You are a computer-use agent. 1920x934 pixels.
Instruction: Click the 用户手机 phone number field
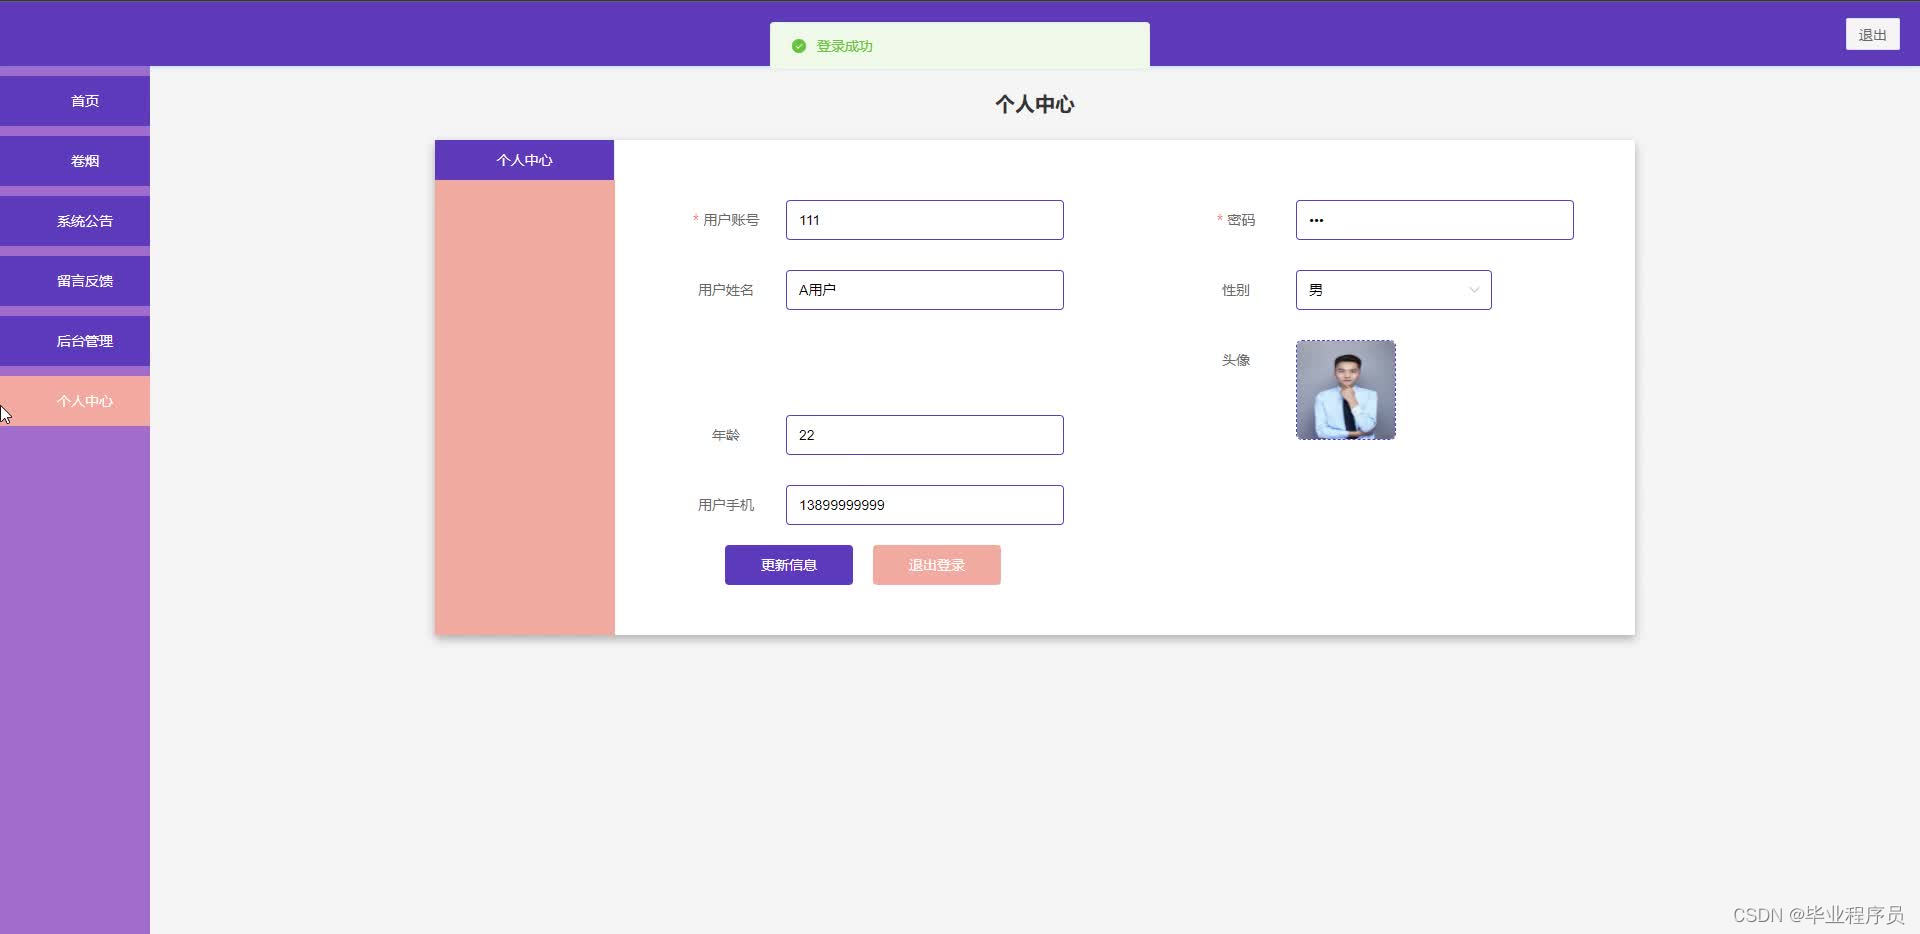(x=923, y=504)
